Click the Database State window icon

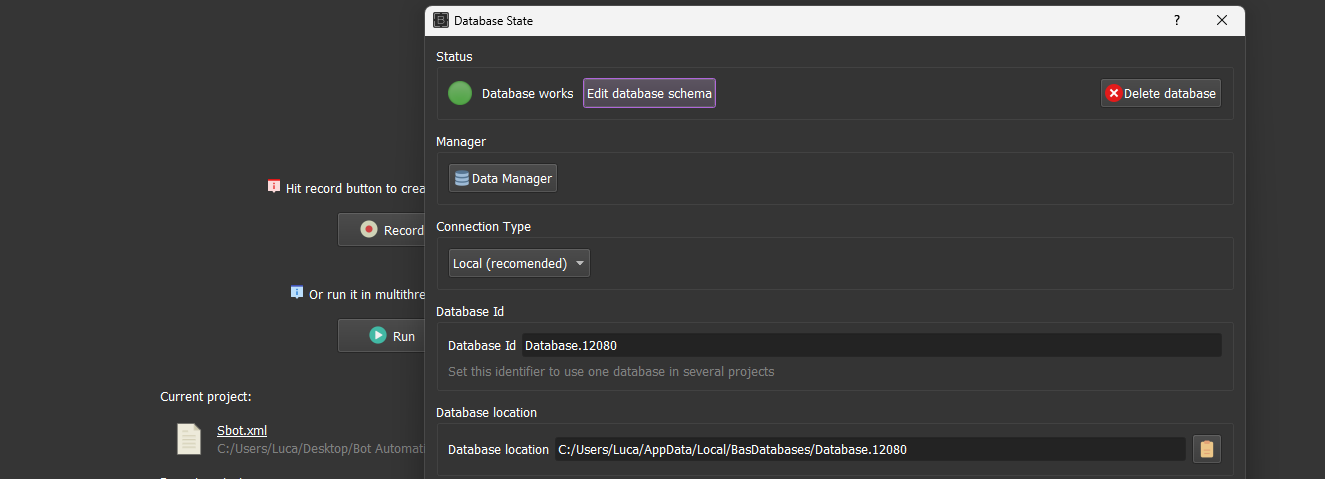point(441,20)
